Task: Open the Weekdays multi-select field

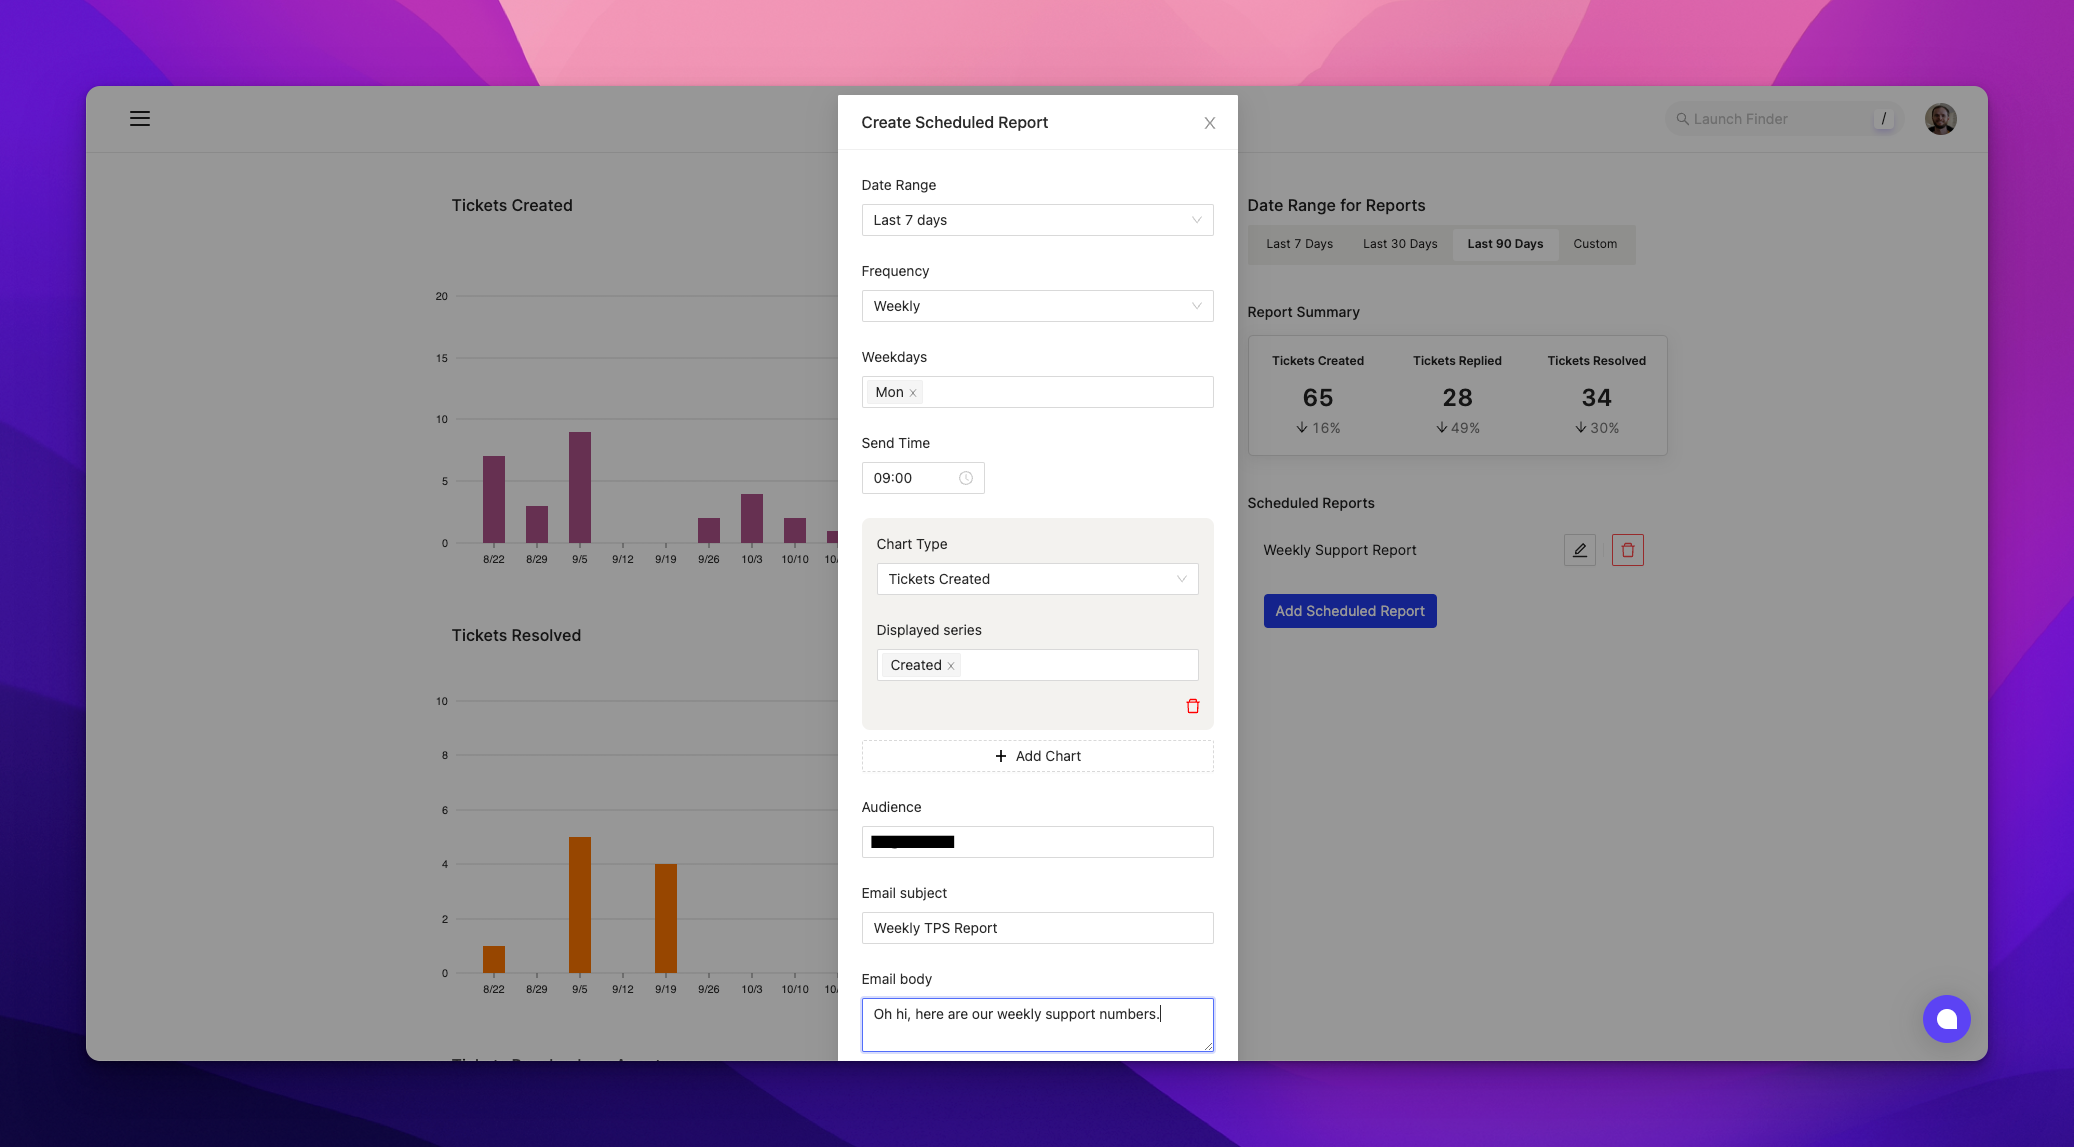Action: [x=1037, y=392]
